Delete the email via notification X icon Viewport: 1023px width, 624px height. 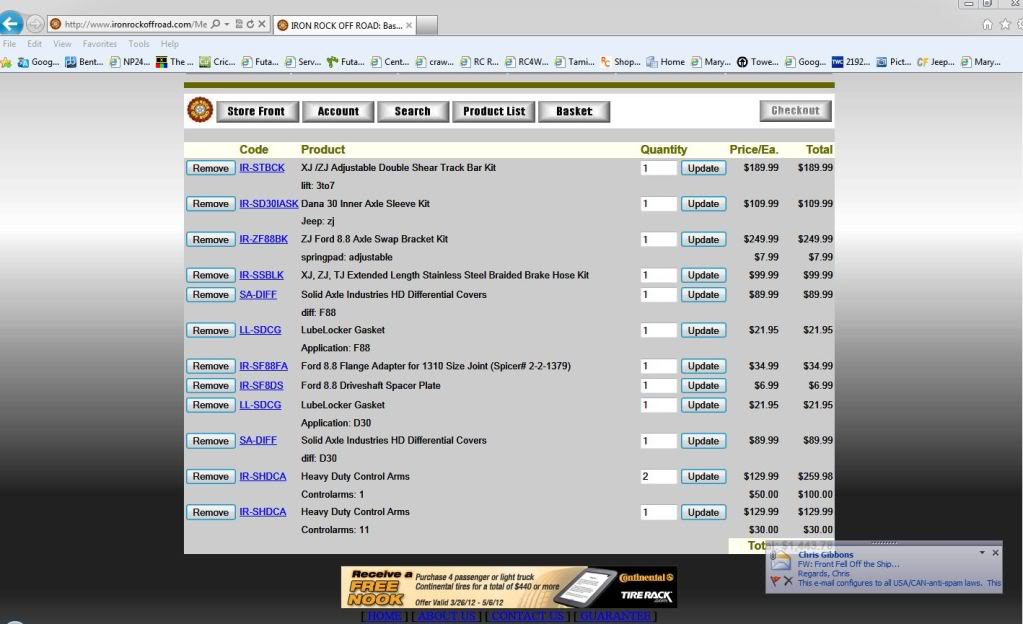[x=788, y=580]
